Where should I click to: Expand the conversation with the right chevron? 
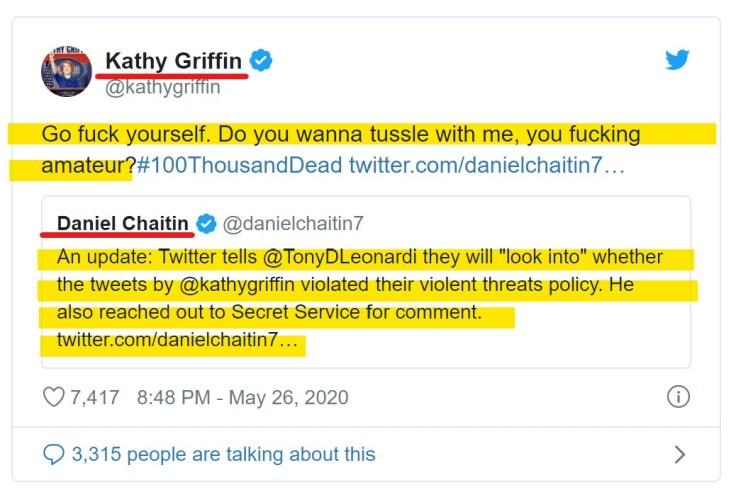[x=680, y=454]
